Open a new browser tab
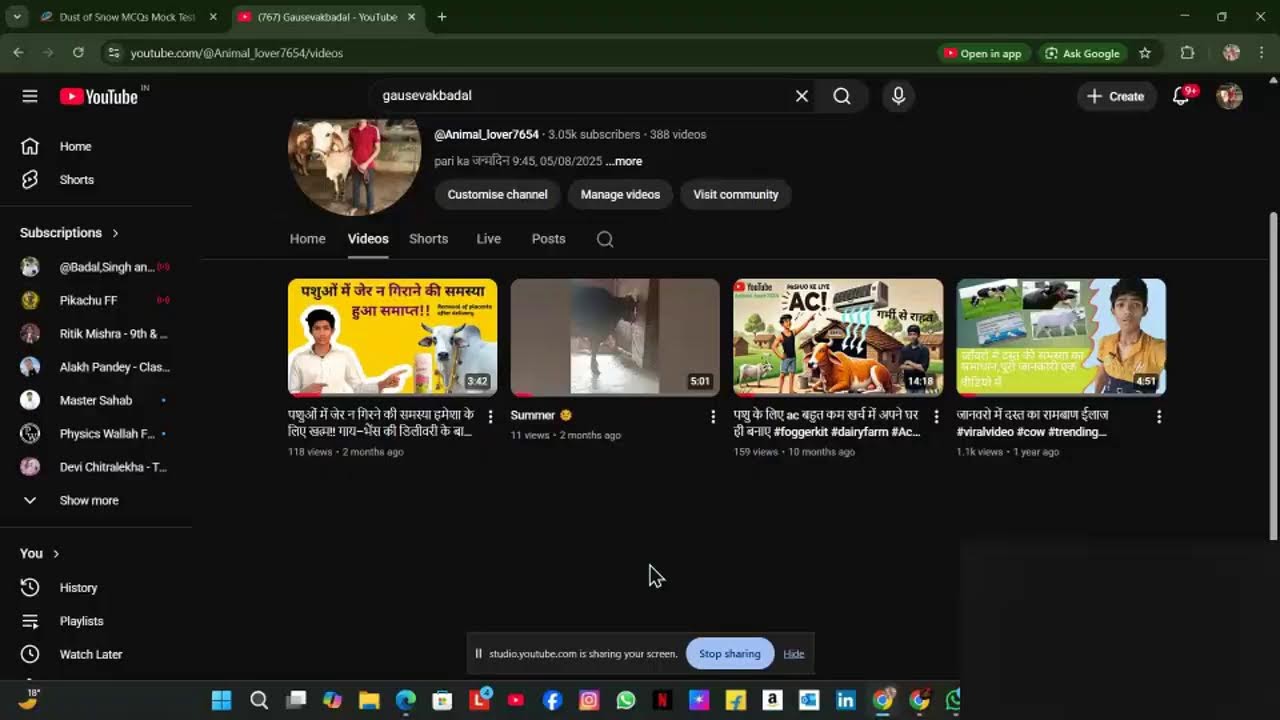Screen dimensions: 1280x720 tap(442, 17)
